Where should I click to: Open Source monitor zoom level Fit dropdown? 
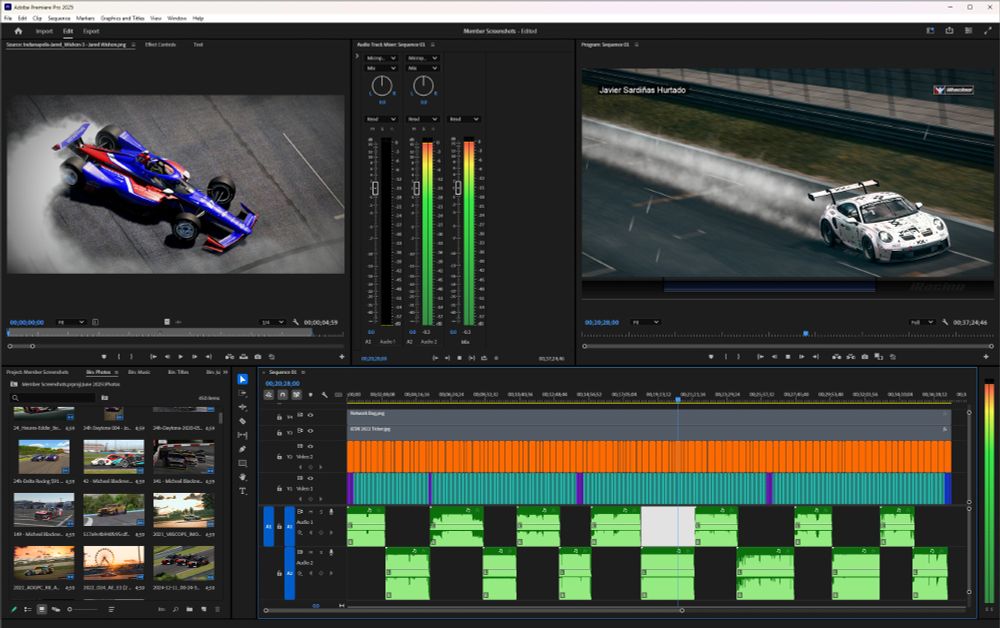coord(71,323)
